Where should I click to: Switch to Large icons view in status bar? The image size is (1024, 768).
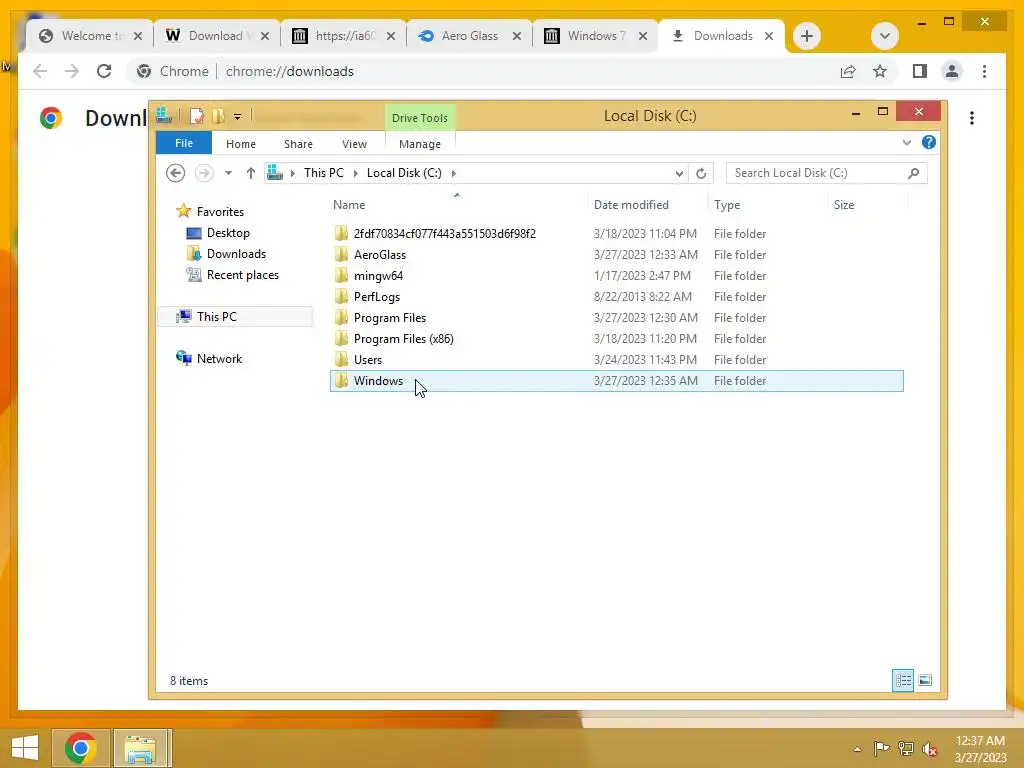click(x=925, y=680)
